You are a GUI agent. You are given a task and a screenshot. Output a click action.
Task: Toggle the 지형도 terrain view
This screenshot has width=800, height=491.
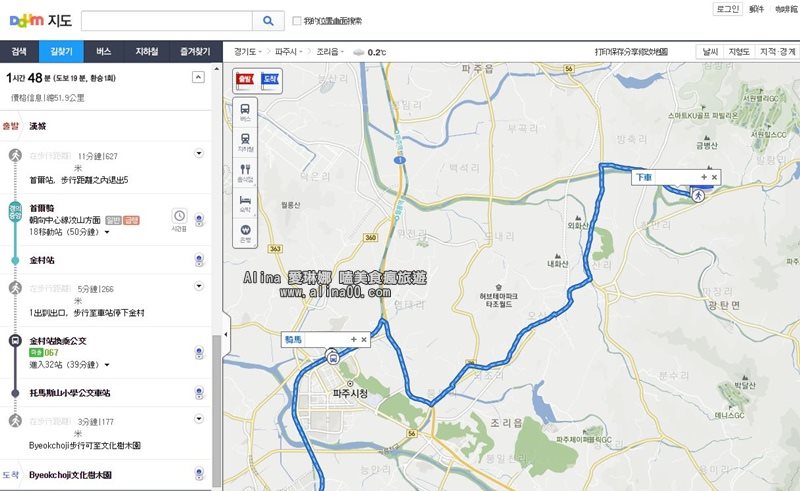coord(739,52)
